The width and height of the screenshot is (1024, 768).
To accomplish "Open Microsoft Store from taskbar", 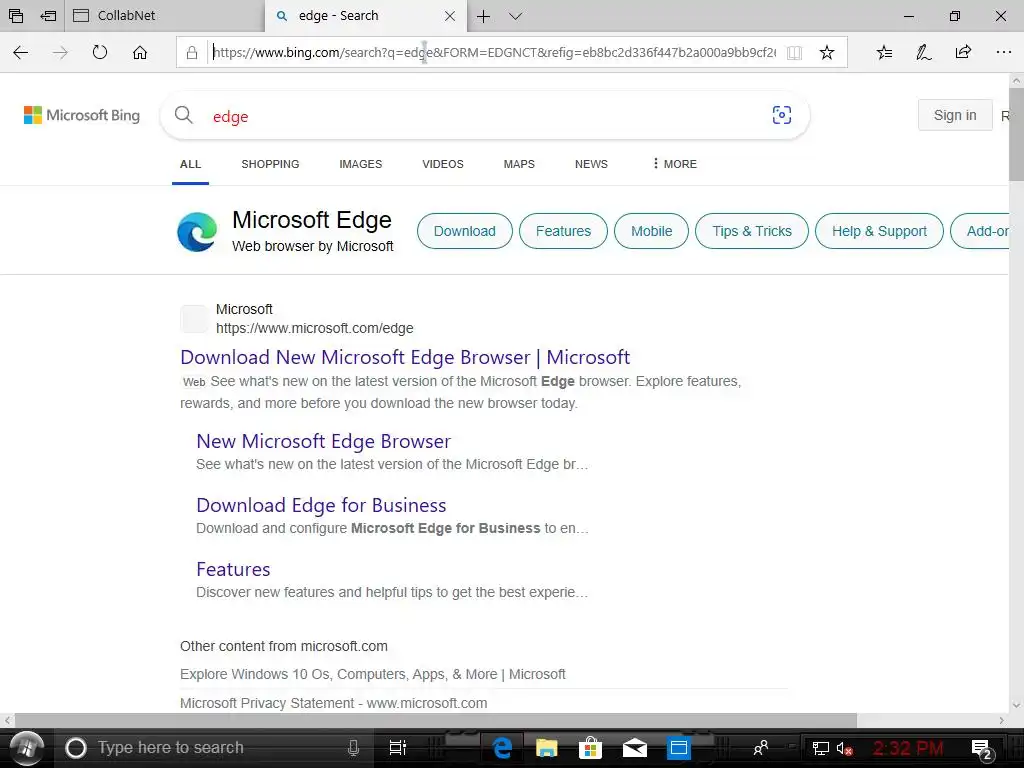I will [x=590, y=748].
